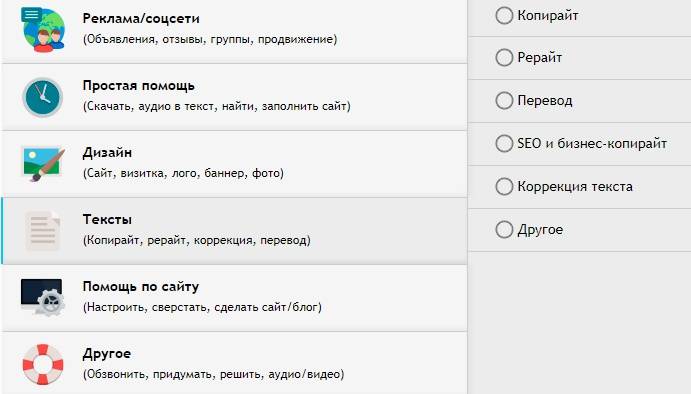This screenshot has height=394, width=691.
Task: Click the Другое category heading on the left
Action: click(107, 353)
